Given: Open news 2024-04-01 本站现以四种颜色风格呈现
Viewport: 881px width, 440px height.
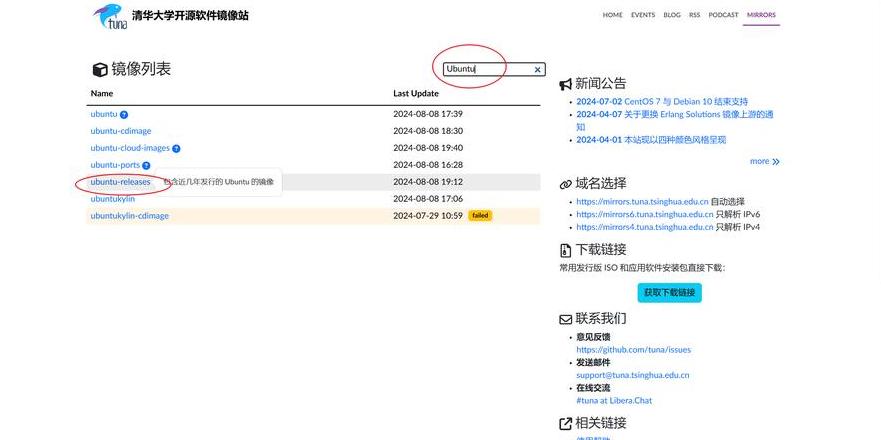Looking at the screenshot, I should pos(651,140).
